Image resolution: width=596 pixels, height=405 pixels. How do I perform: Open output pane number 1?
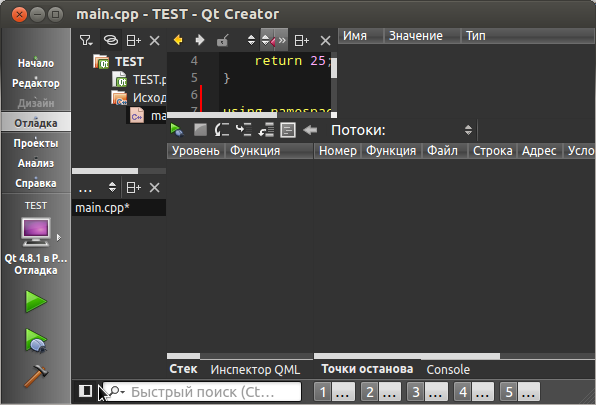pos(334,392)
